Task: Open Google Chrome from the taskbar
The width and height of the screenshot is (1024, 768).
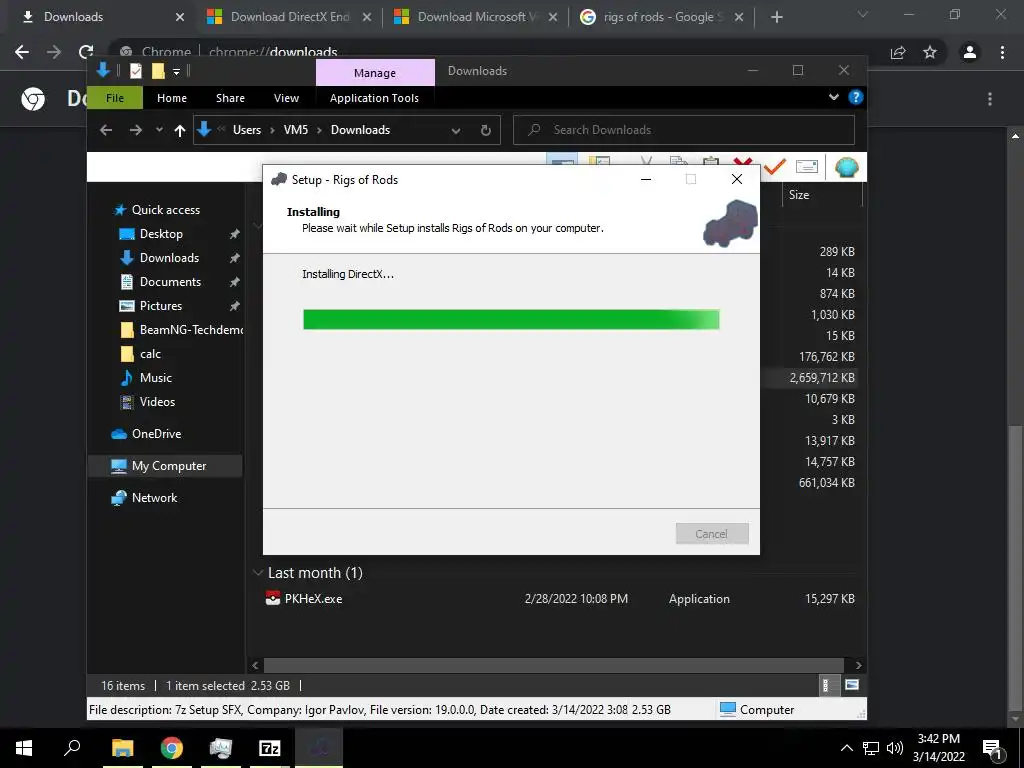Action: 172,748
